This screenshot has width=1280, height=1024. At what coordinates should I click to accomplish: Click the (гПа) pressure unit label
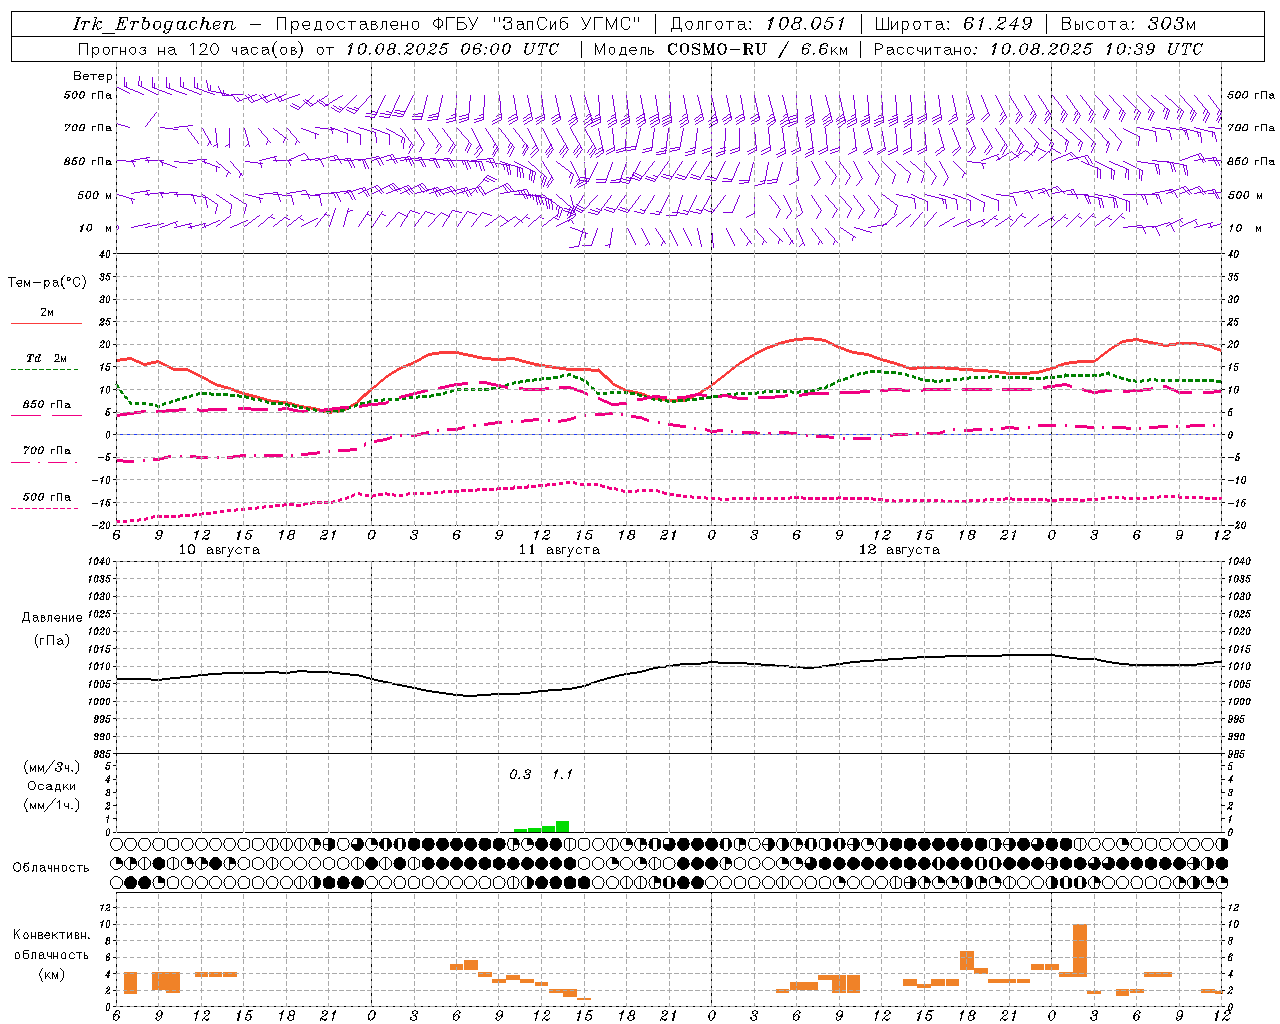[x=51, y=640]
